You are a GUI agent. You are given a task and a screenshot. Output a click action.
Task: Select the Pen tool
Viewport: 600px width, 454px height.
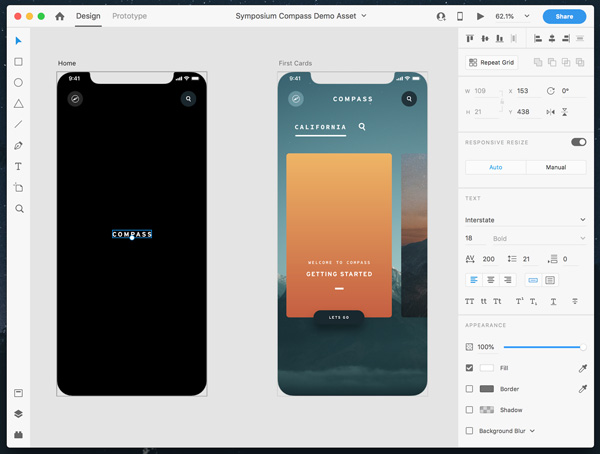18,146
